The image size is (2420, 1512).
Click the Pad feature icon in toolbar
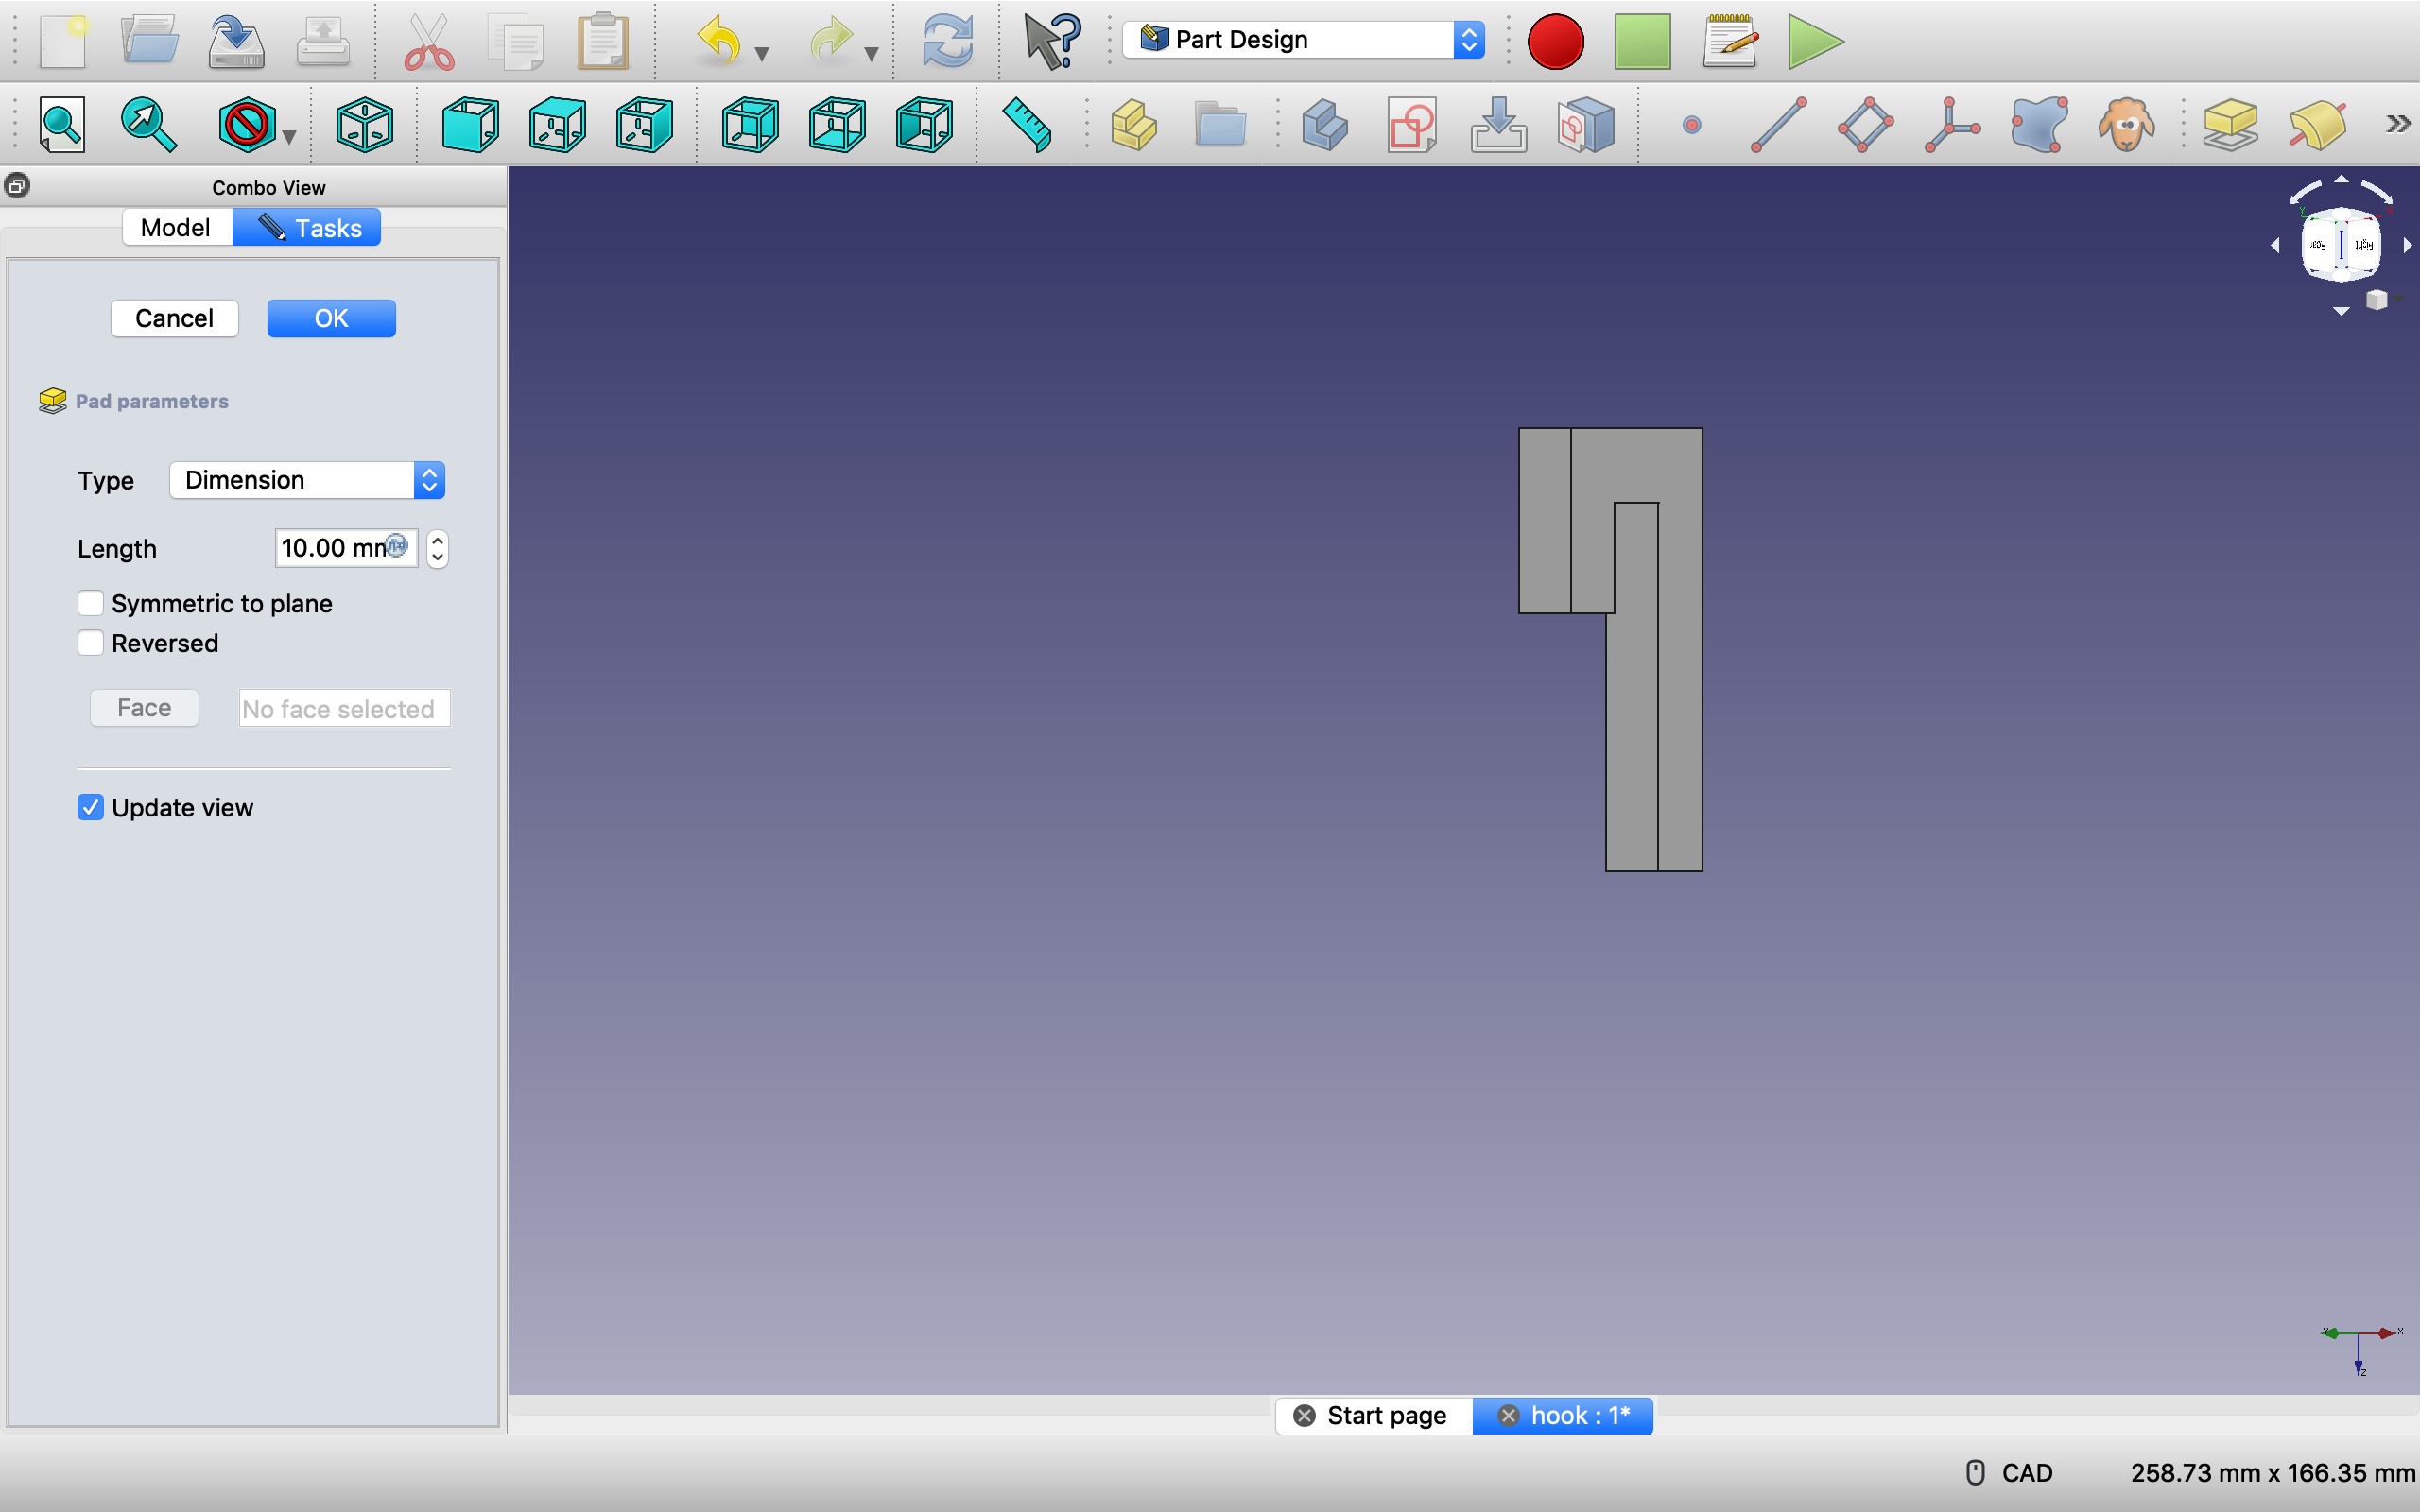click(x=2230, y=125)
